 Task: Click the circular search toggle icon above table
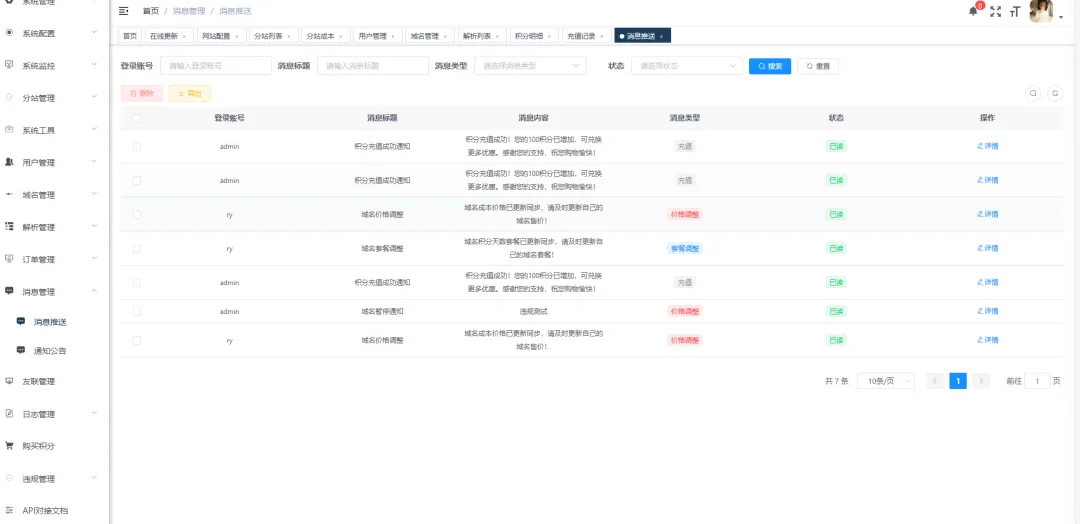coord(1034,93)
